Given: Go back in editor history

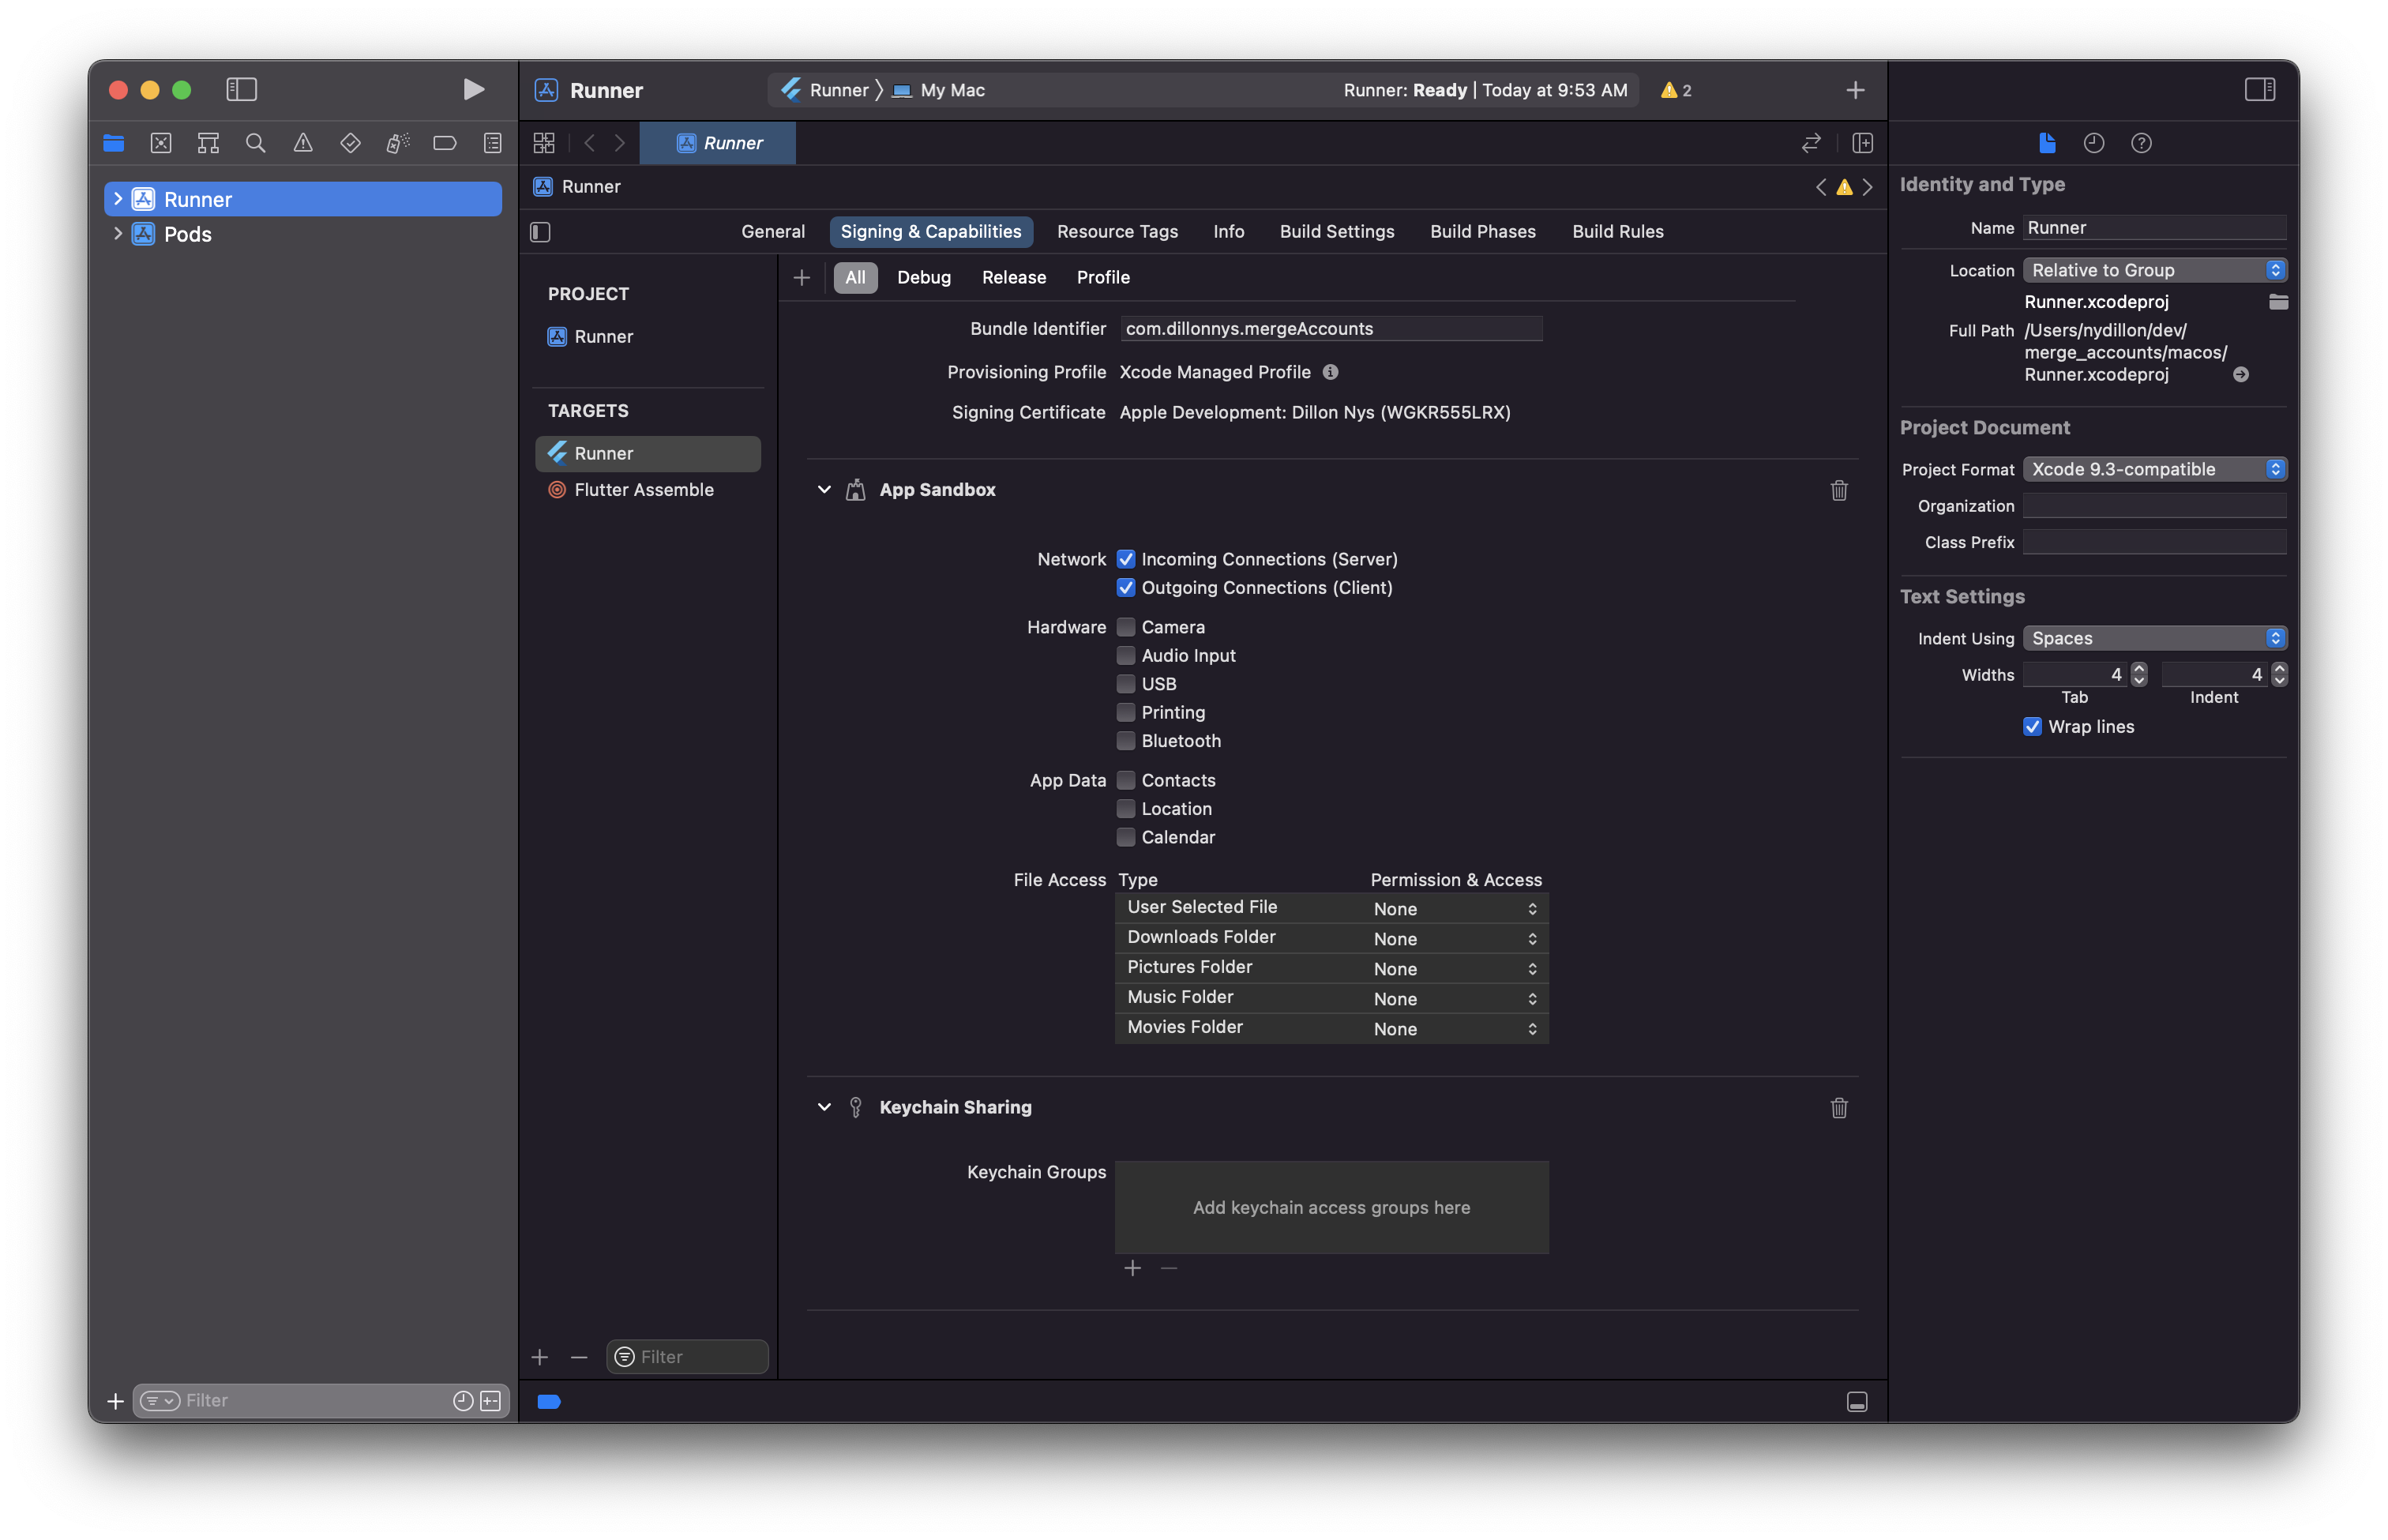Looking at the screenshot, I should [590, 143].
